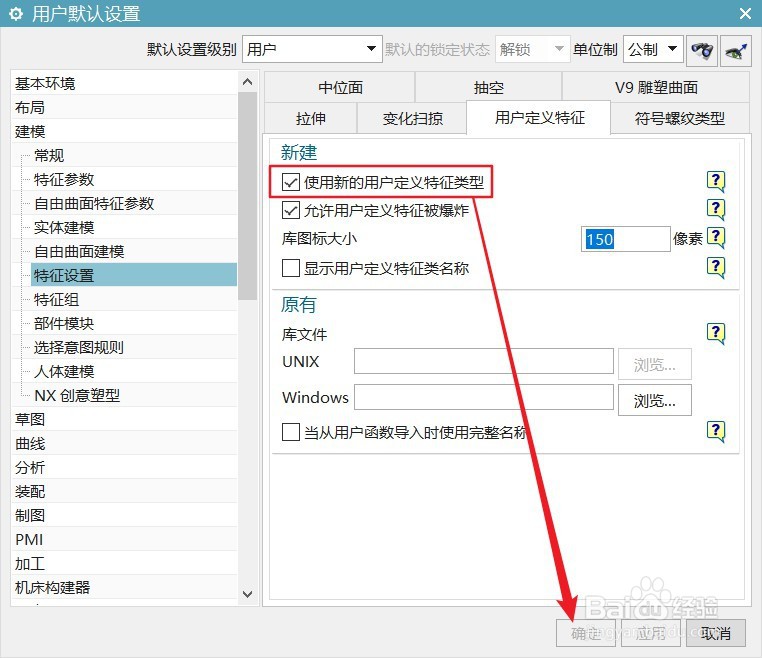The height and width of the screenshot is (658, 762).
Task: Open help for 显示用户定义特征类名称
Action: [x=715, y=267]
